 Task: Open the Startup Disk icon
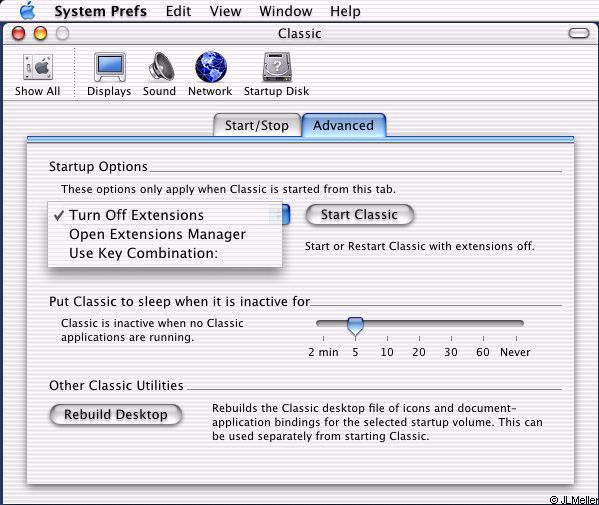coord(277,67)
